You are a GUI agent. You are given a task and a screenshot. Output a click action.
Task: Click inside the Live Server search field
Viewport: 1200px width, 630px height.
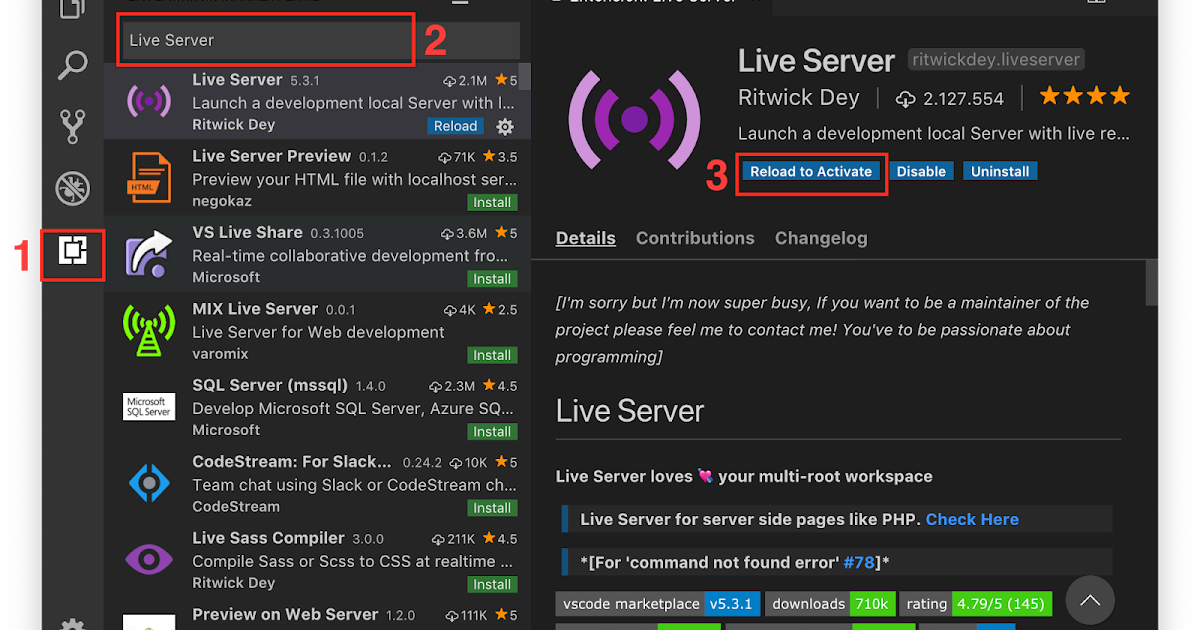(x=265, y=40)
